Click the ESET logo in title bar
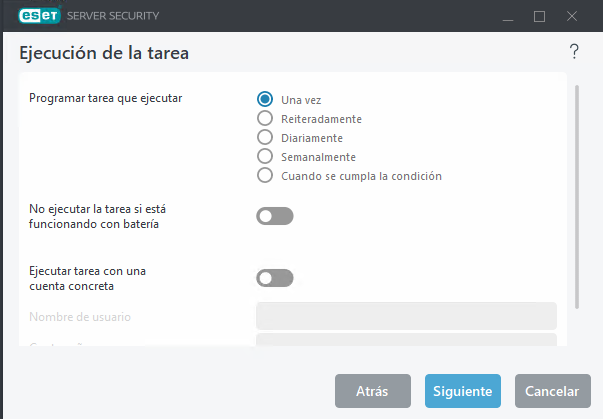 [39, 16]
